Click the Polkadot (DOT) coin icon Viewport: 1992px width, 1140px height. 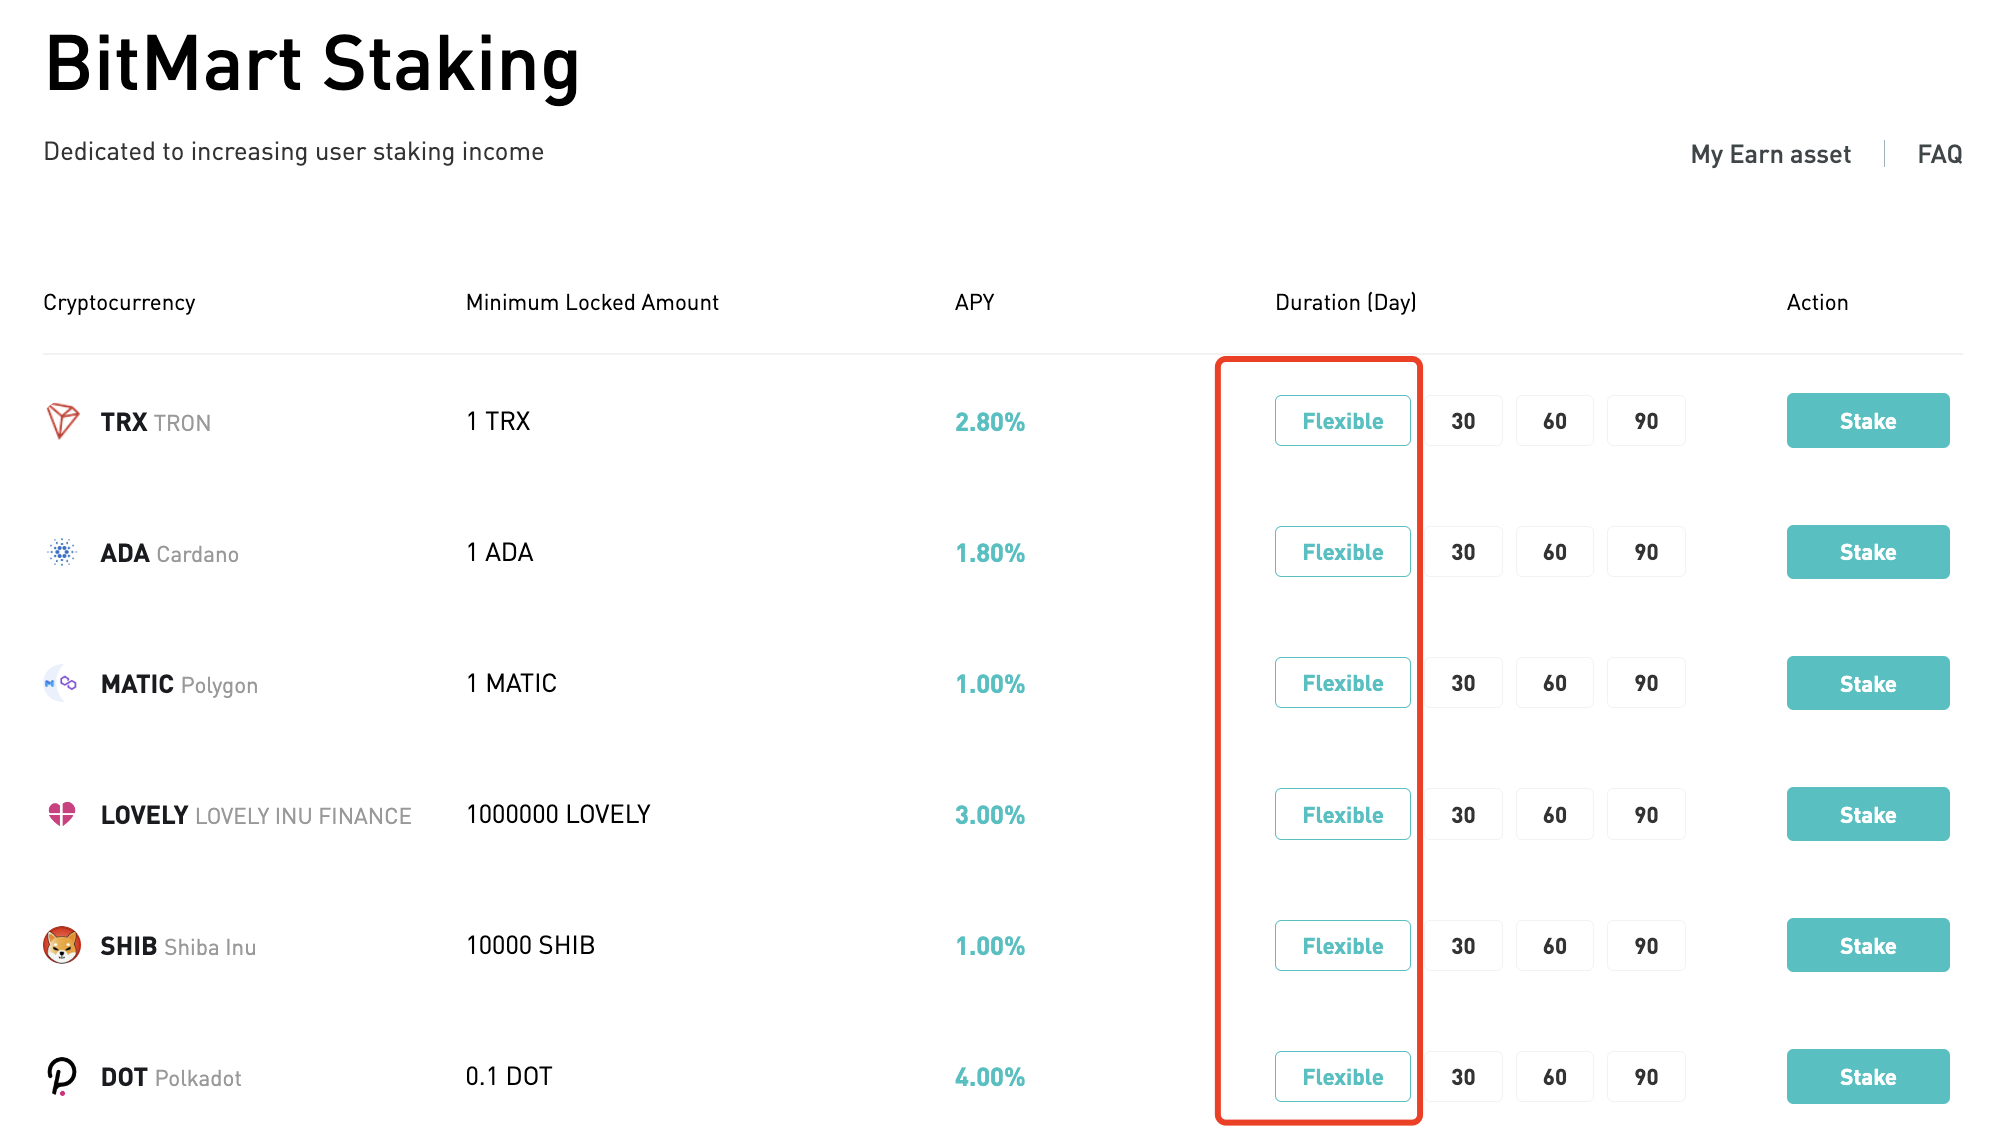[62, 1076]
